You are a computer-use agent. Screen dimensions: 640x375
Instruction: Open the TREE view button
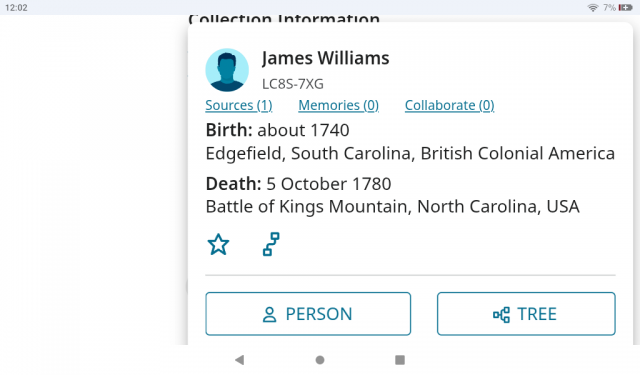pyautogui.click(x=526, y=314)
